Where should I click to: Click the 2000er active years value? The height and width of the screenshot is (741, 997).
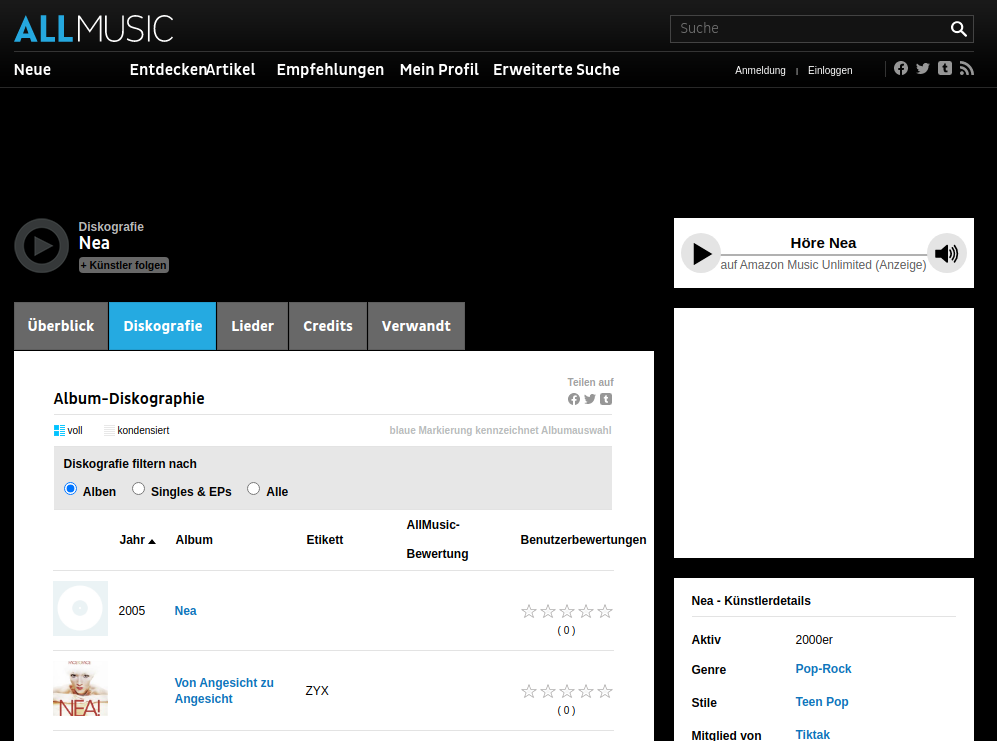(814, 640)
